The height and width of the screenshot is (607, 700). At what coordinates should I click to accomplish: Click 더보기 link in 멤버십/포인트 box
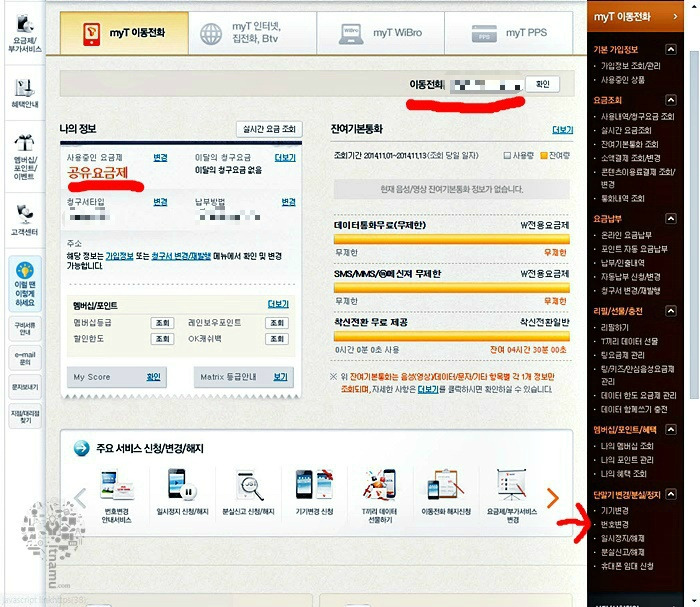coord(278,304)
